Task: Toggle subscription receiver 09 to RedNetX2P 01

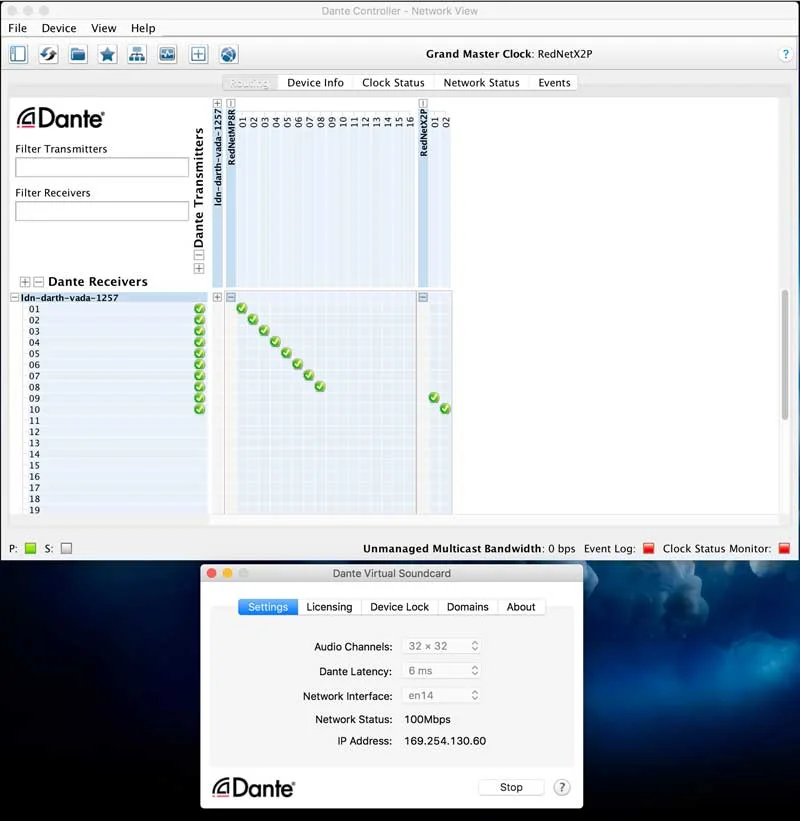Action: click(x=434, y=397)
